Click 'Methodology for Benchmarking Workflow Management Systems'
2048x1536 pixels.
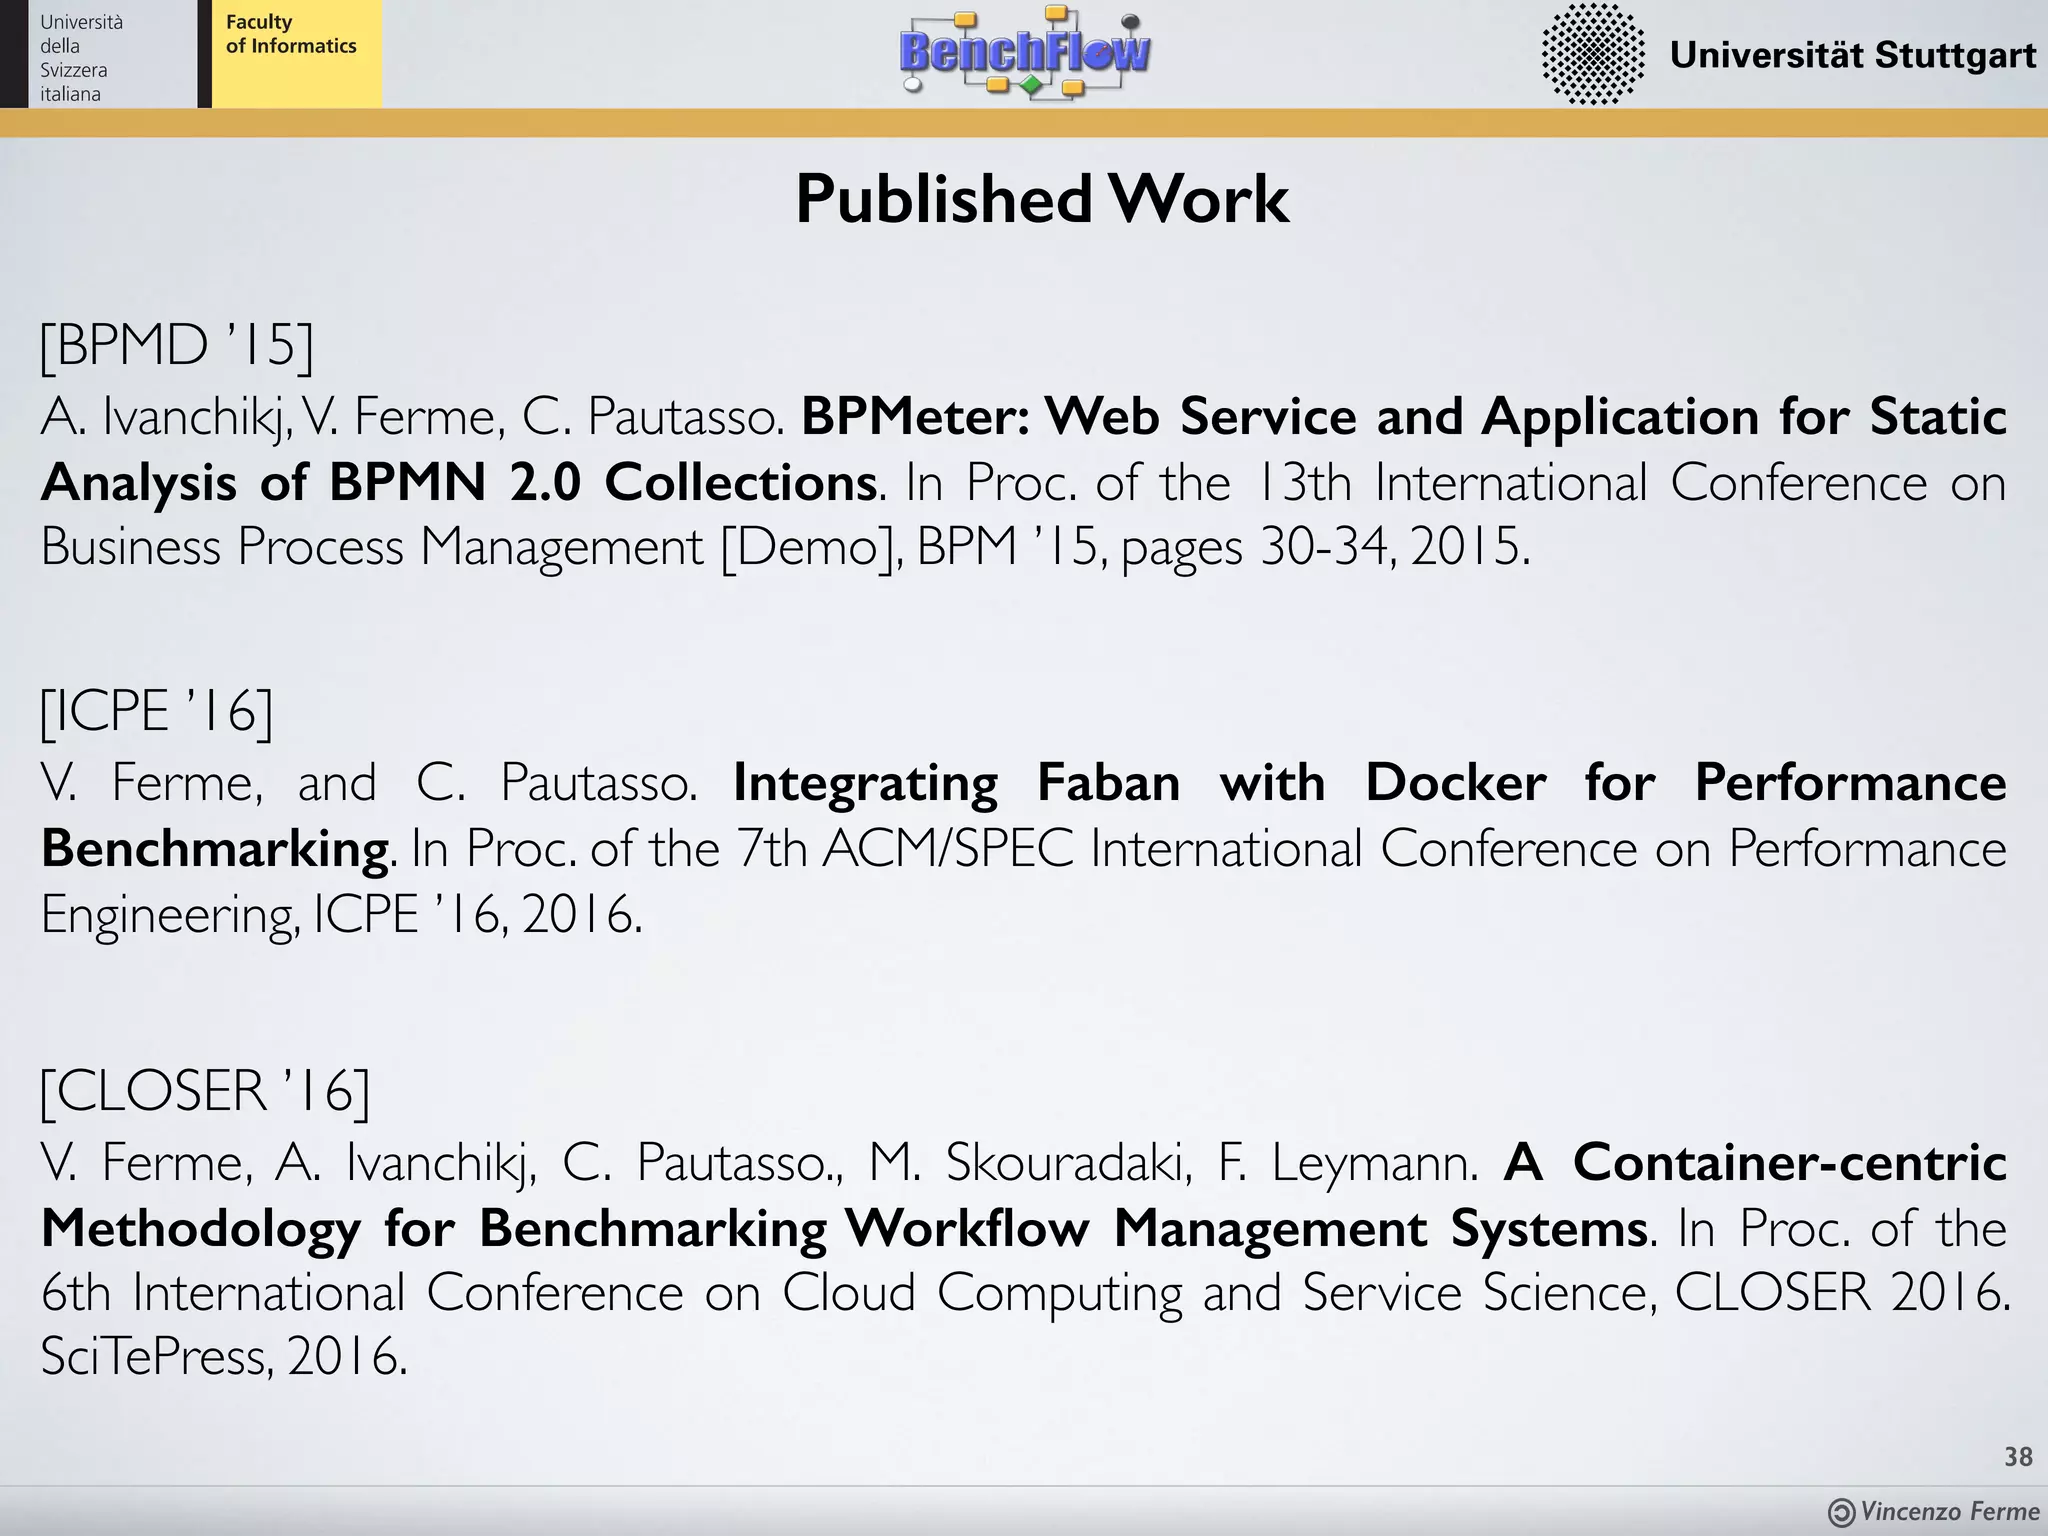point(845,1228)
